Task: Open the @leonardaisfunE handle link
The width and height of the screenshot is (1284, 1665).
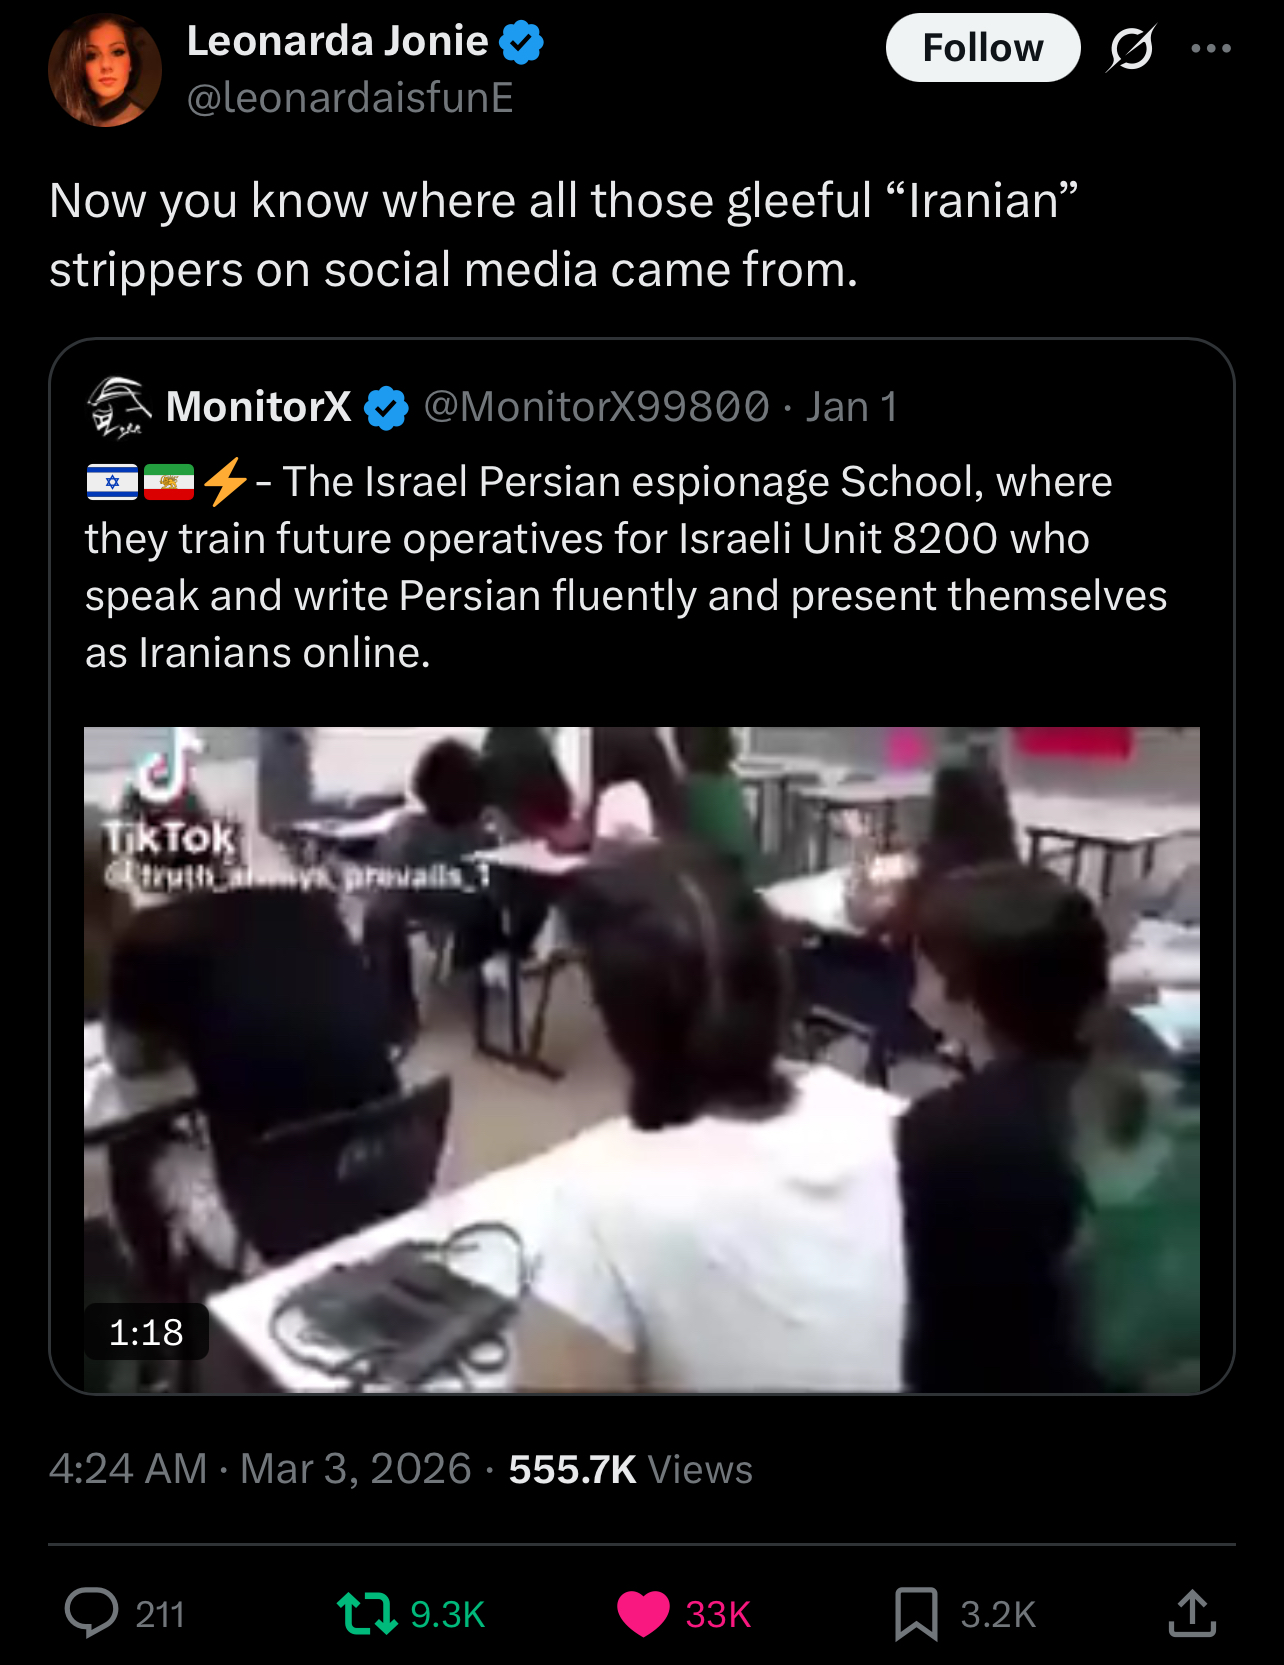Action: (x=350, y=98)
